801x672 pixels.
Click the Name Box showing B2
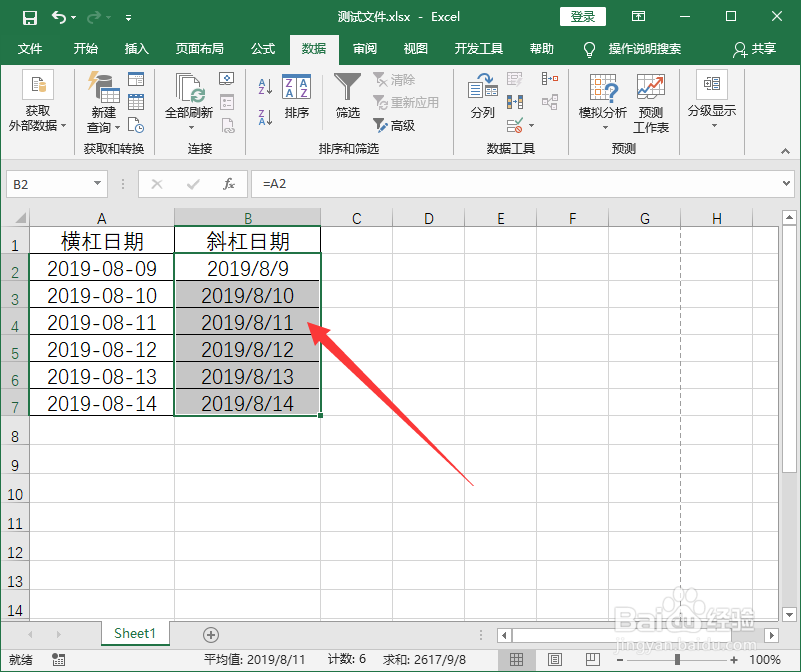[x=49, y=184]
